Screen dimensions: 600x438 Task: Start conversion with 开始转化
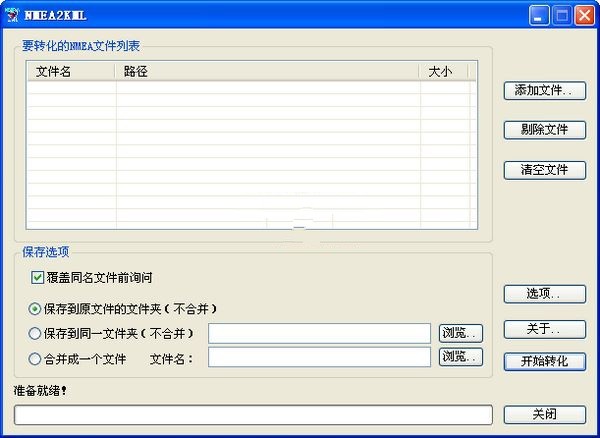tap(545, 361)
